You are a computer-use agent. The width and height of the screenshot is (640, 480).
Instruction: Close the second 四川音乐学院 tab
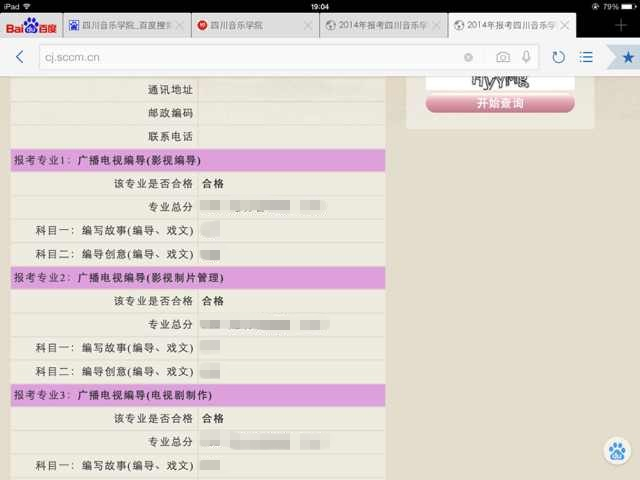click(308, 26)
